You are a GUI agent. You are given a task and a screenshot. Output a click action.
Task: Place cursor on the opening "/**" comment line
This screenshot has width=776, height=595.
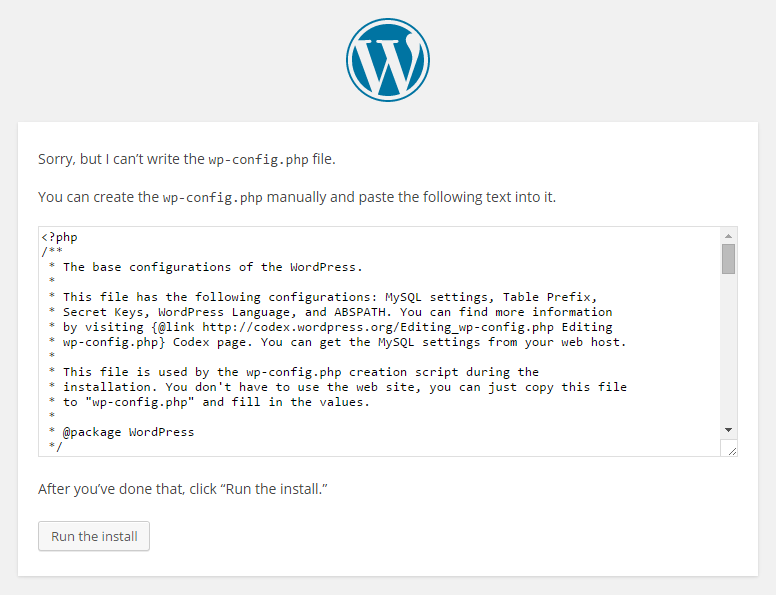tap(52, 252)
